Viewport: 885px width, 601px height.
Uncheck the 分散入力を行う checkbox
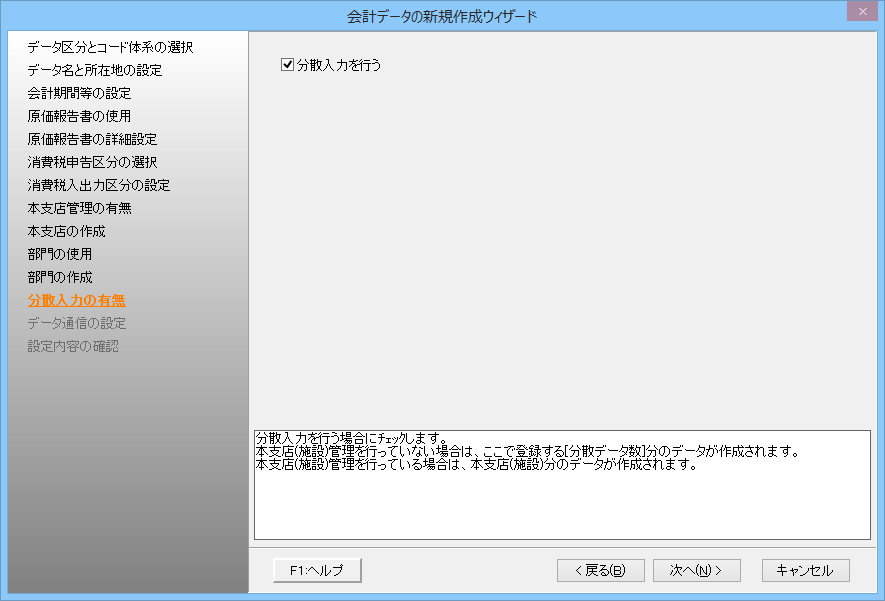pyautogui.click(x=289, y=65)
